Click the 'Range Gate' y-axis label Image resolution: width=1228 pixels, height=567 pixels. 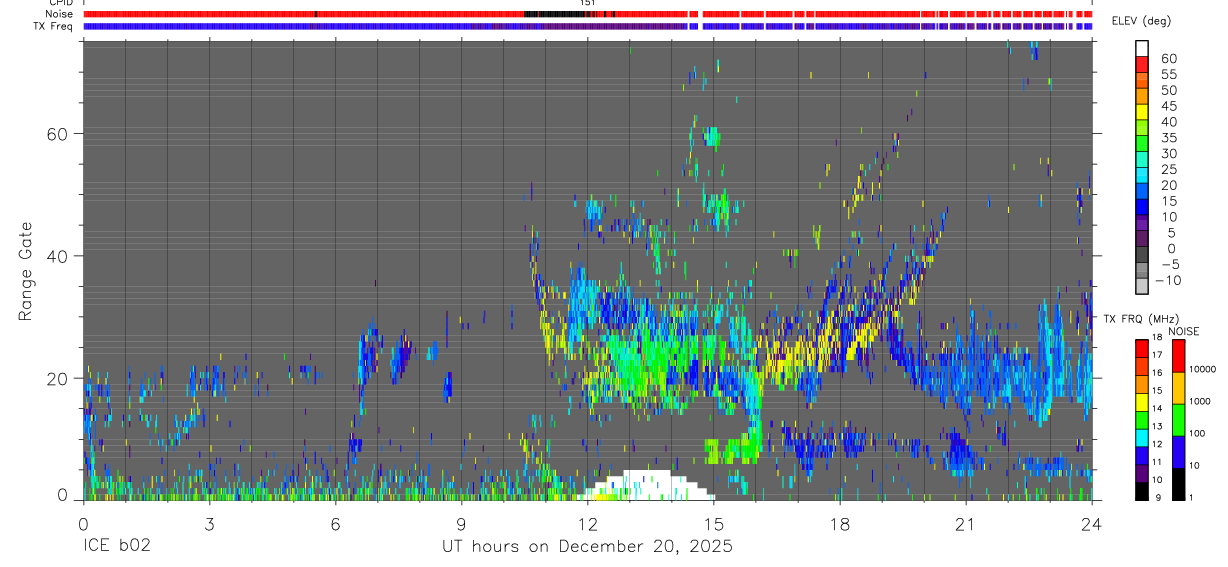click(27, 271)
